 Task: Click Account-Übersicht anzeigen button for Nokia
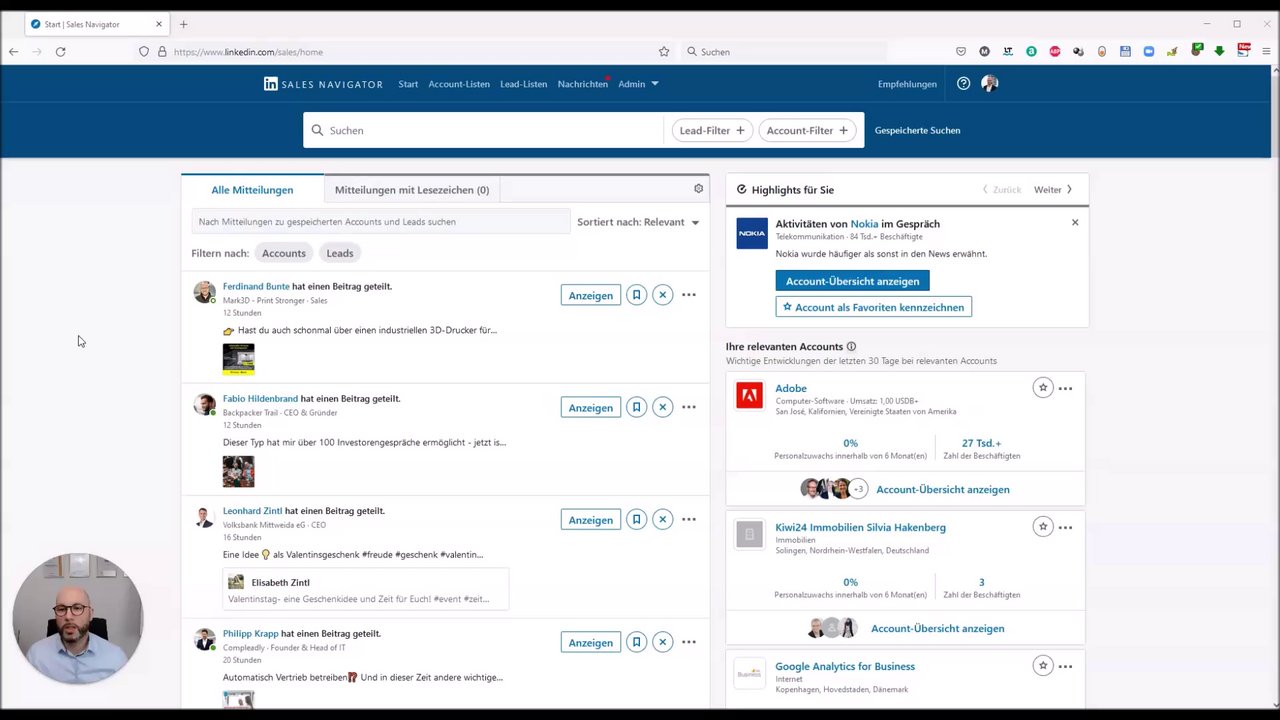click(852, 281)
